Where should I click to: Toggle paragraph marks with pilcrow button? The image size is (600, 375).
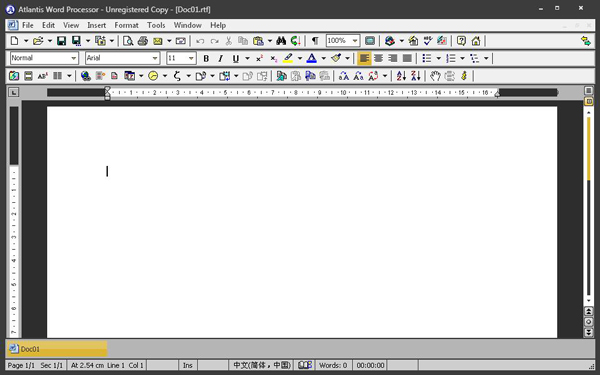pyautogui.click(x=315, y=41)
